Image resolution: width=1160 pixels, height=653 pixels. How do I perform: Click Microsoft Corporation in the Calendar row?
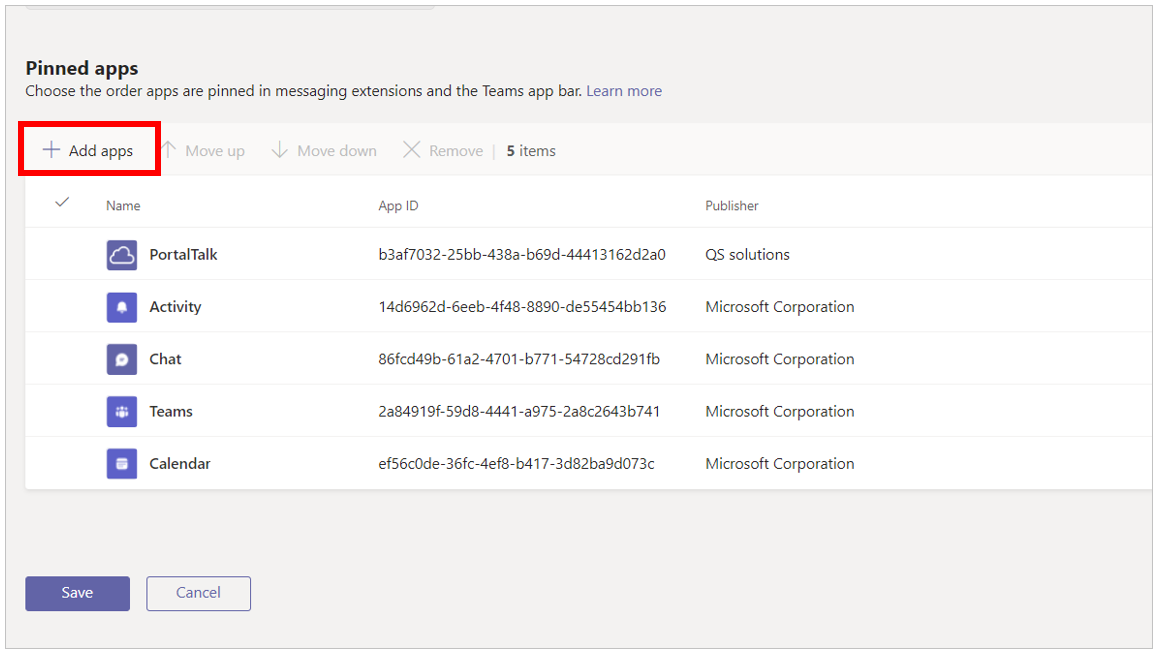pyautogui.click(x=780, y=464)
